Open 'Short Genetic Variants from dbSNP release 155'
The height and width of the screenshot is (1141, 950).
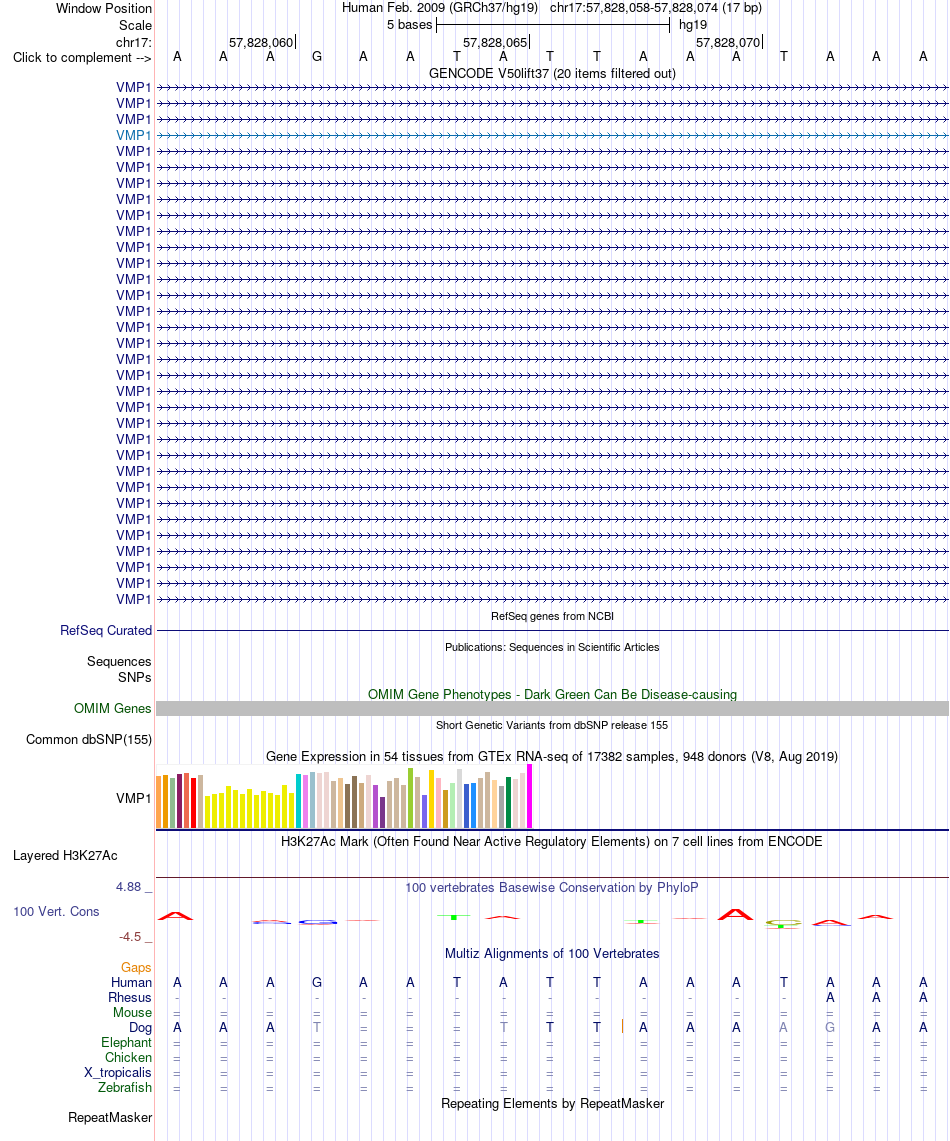(552, 725)
